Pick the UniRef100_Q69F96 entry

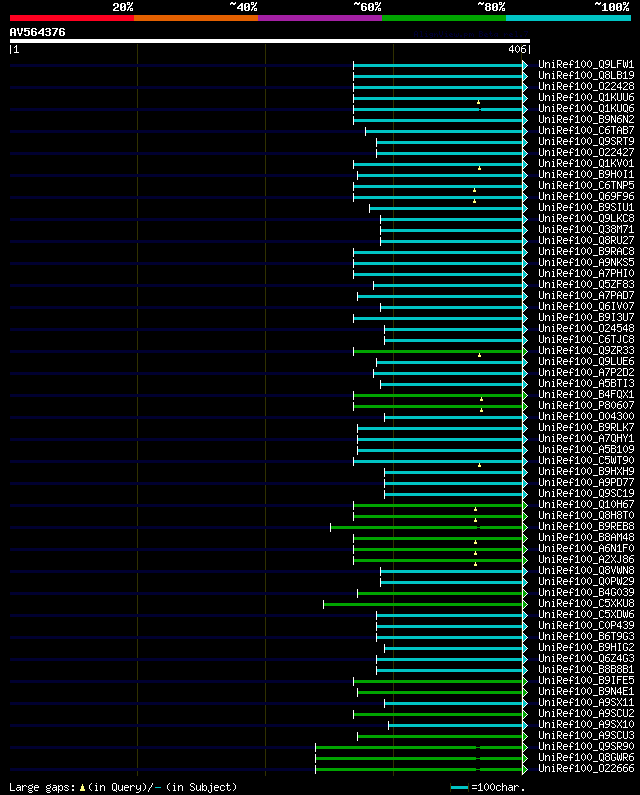click(x=586, y=197)
